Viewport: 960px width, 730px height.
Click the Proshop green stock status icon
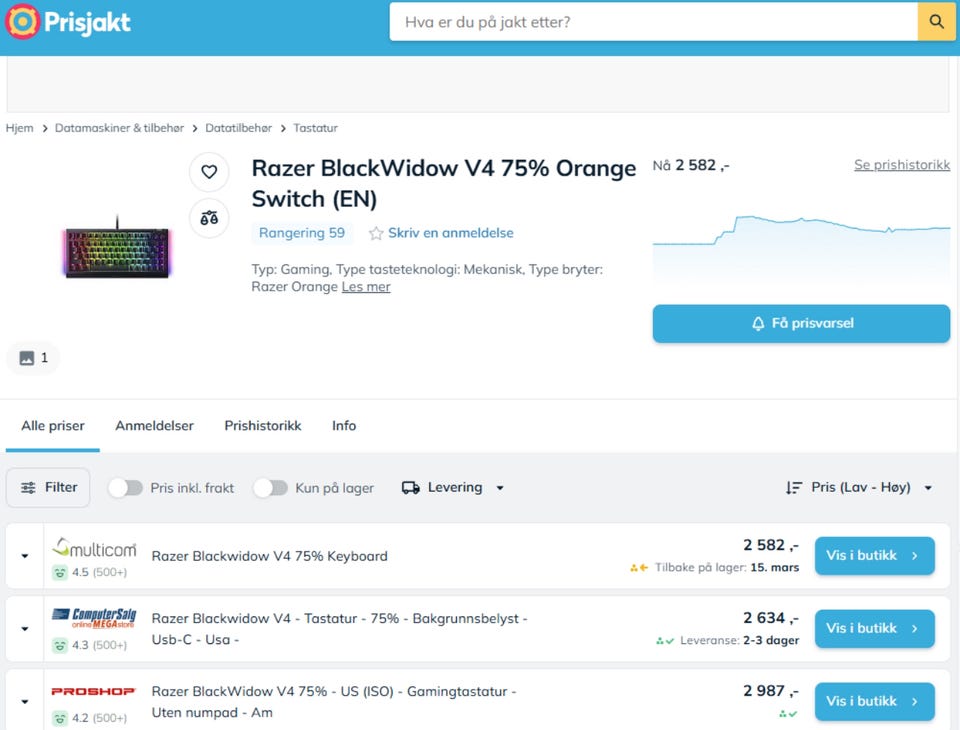point(788,713)
